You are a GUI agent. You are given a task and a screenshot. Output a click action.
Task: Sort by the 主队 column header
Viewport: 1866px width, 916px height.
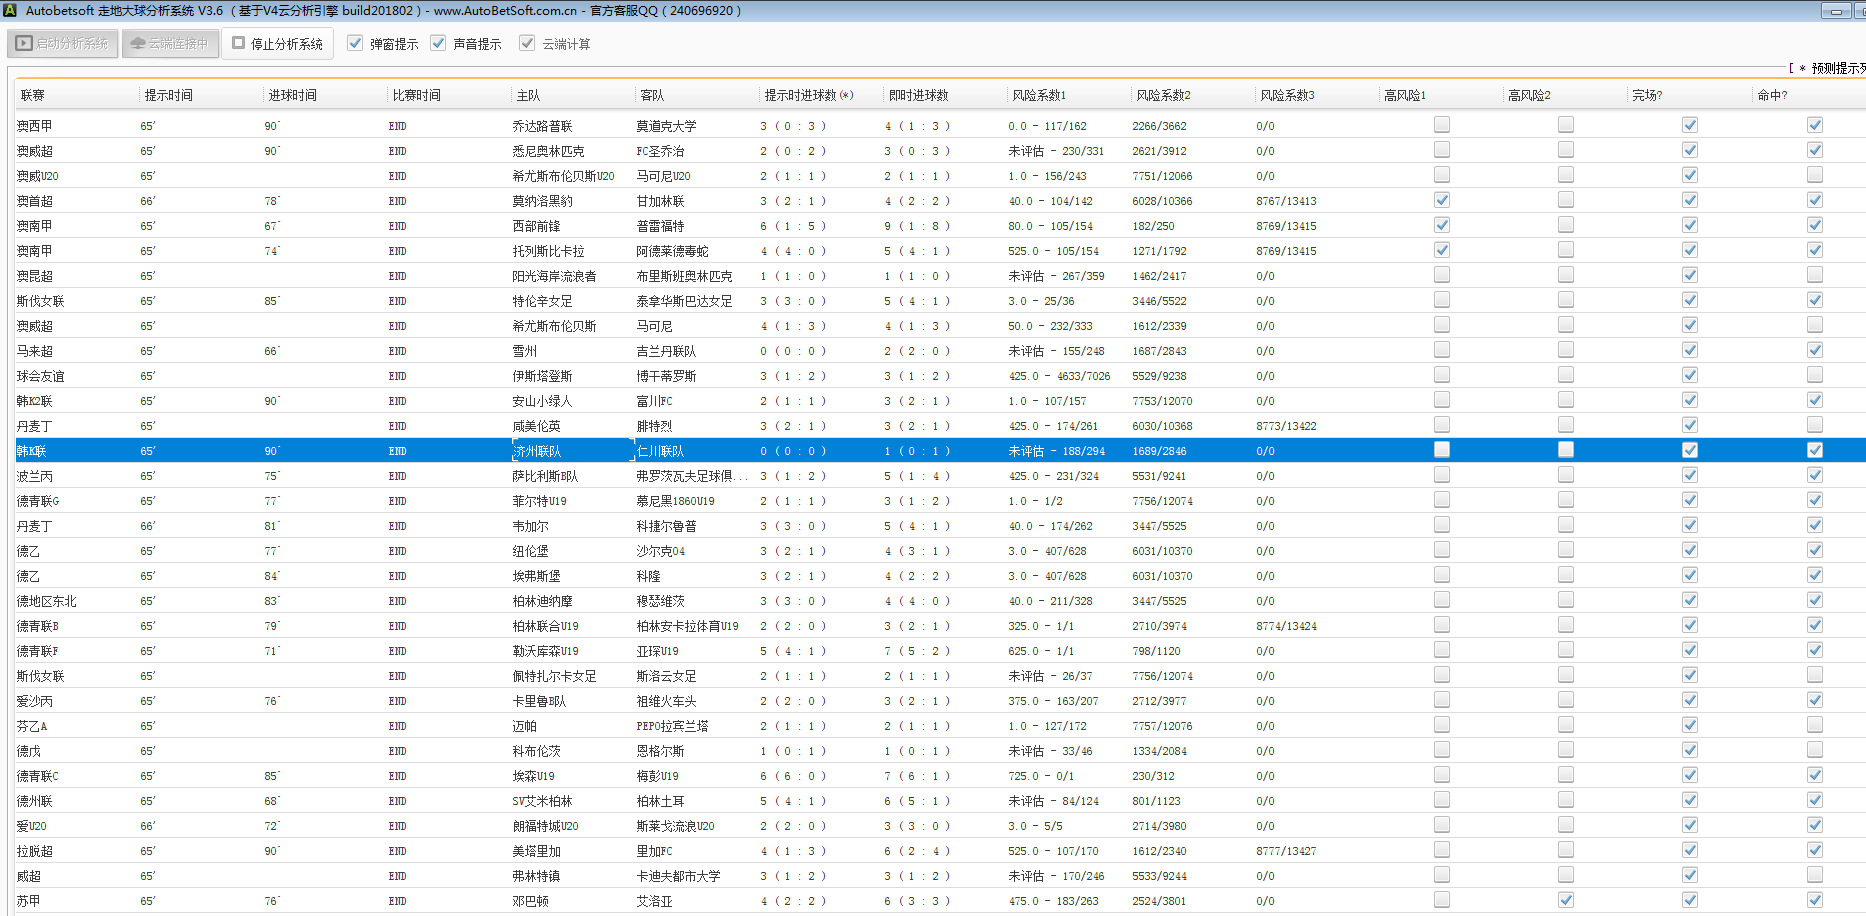[528, 95]
